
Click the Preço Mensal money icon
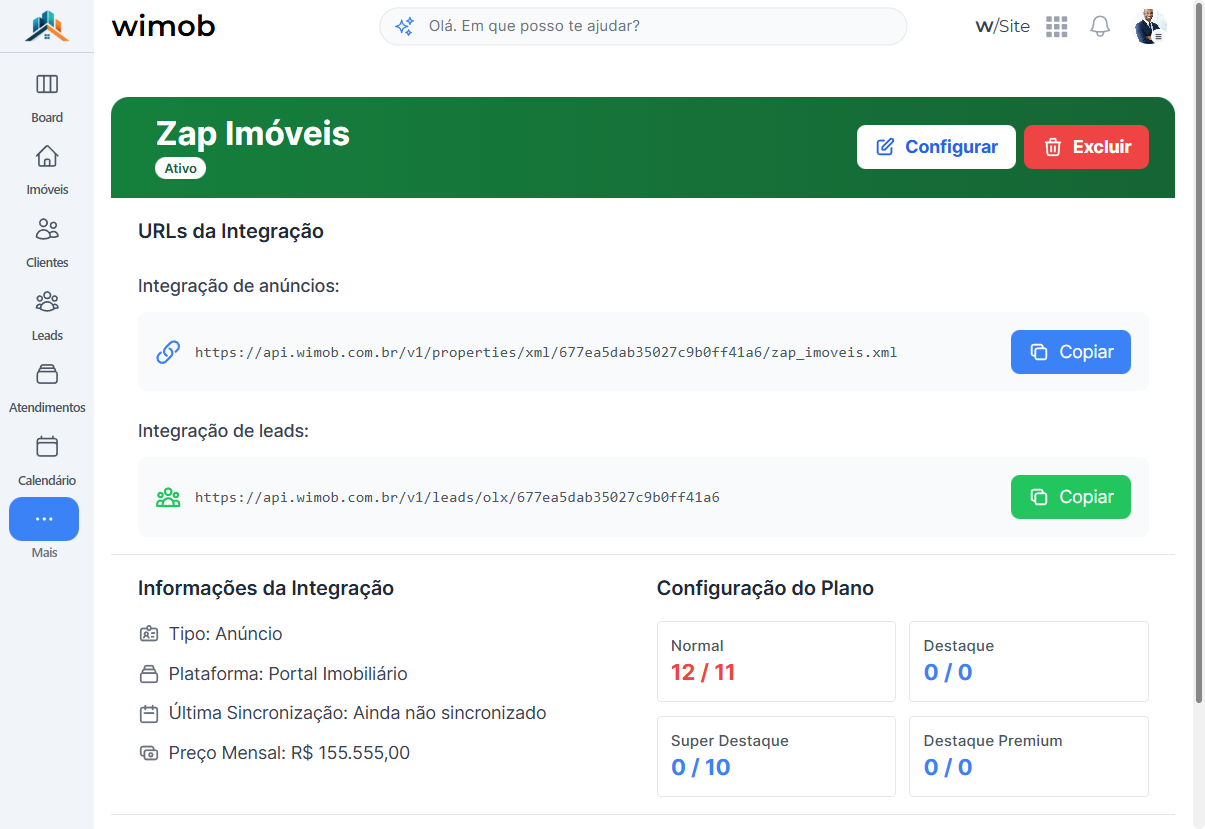click(149, 753)
